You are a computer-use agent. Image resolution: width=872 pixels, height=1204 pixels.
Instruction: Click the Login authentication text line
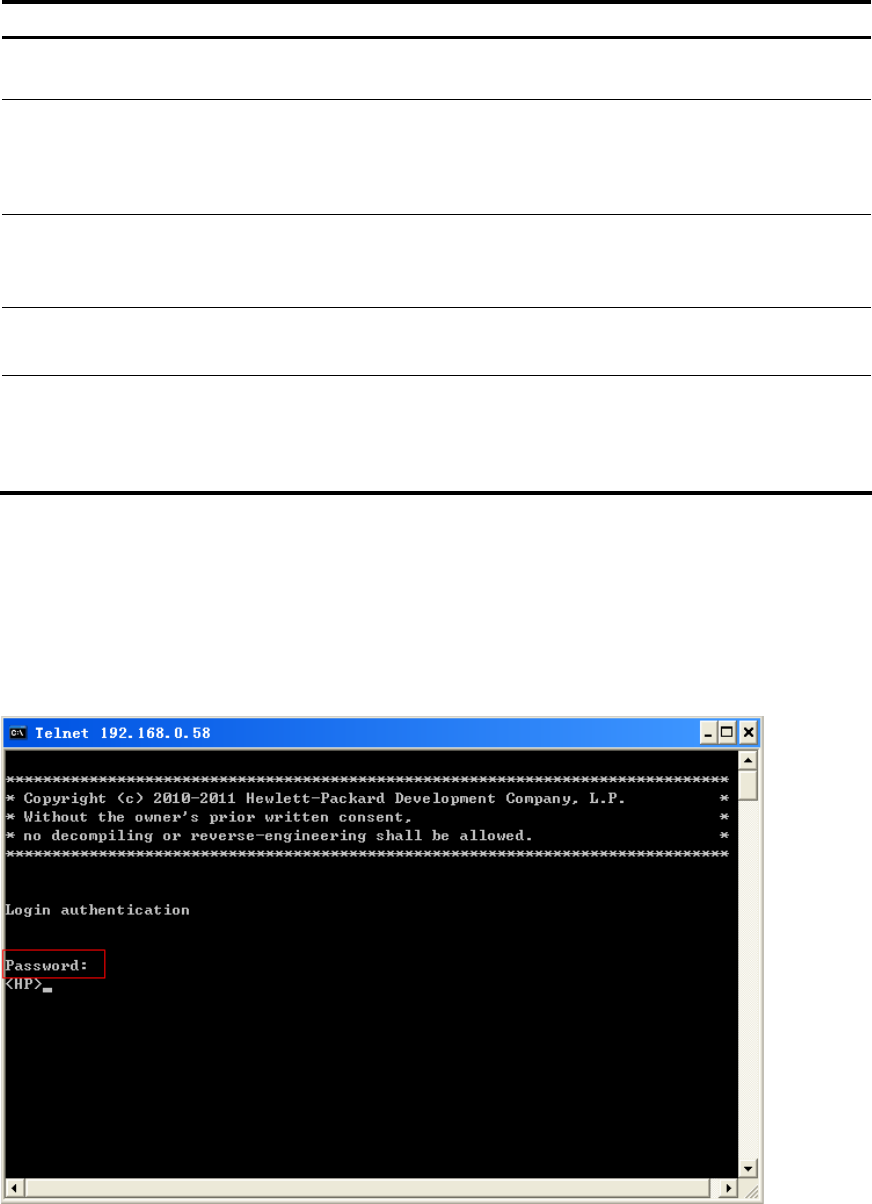click(x=97, y=910)
